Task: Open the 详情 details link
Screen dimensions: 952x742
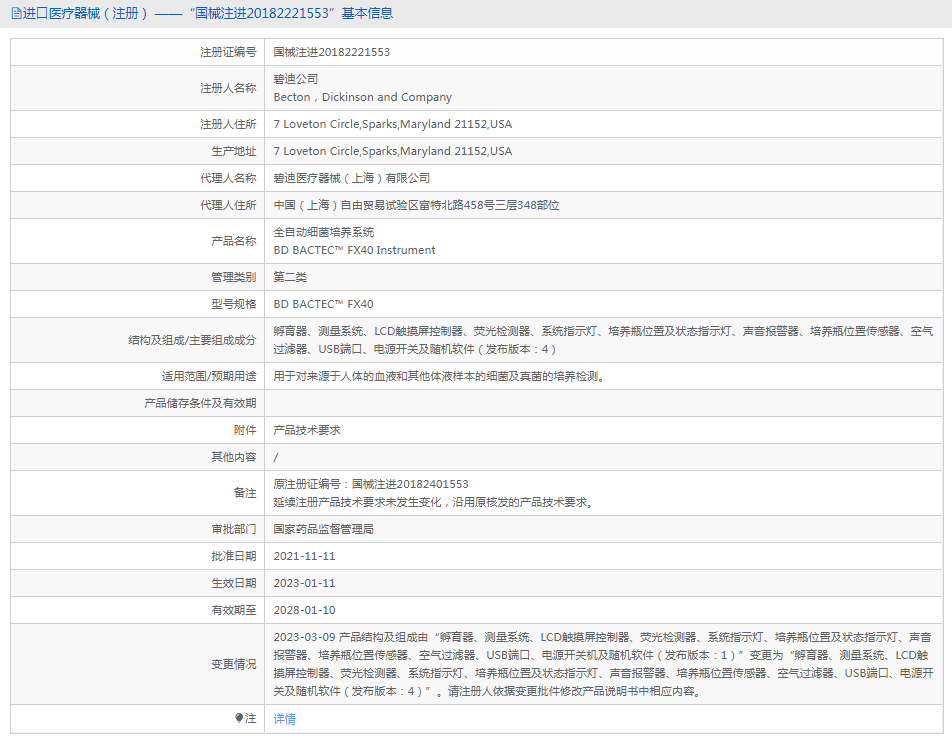Action: pyautogui.click(x=285, y=719)
